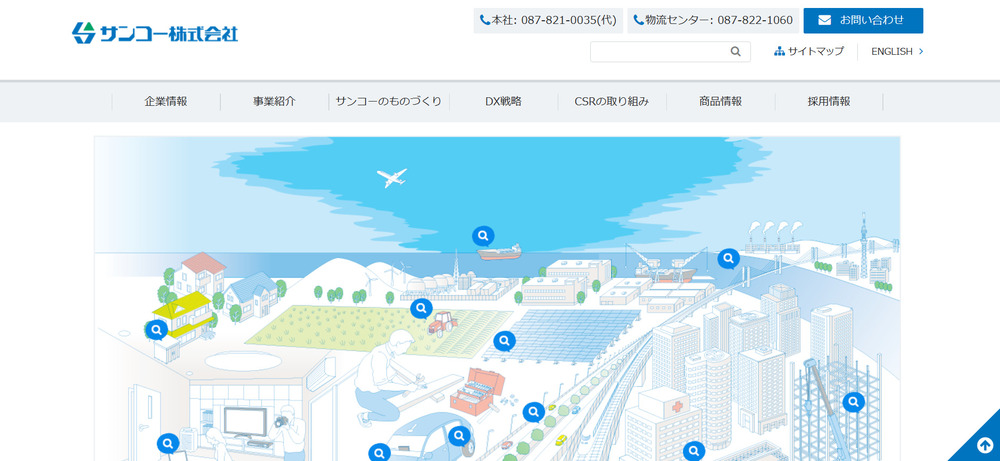The image size is (1000, 461).
Task: Open magnifier marker by the yellow-roof house
Action: pos(156,330)
